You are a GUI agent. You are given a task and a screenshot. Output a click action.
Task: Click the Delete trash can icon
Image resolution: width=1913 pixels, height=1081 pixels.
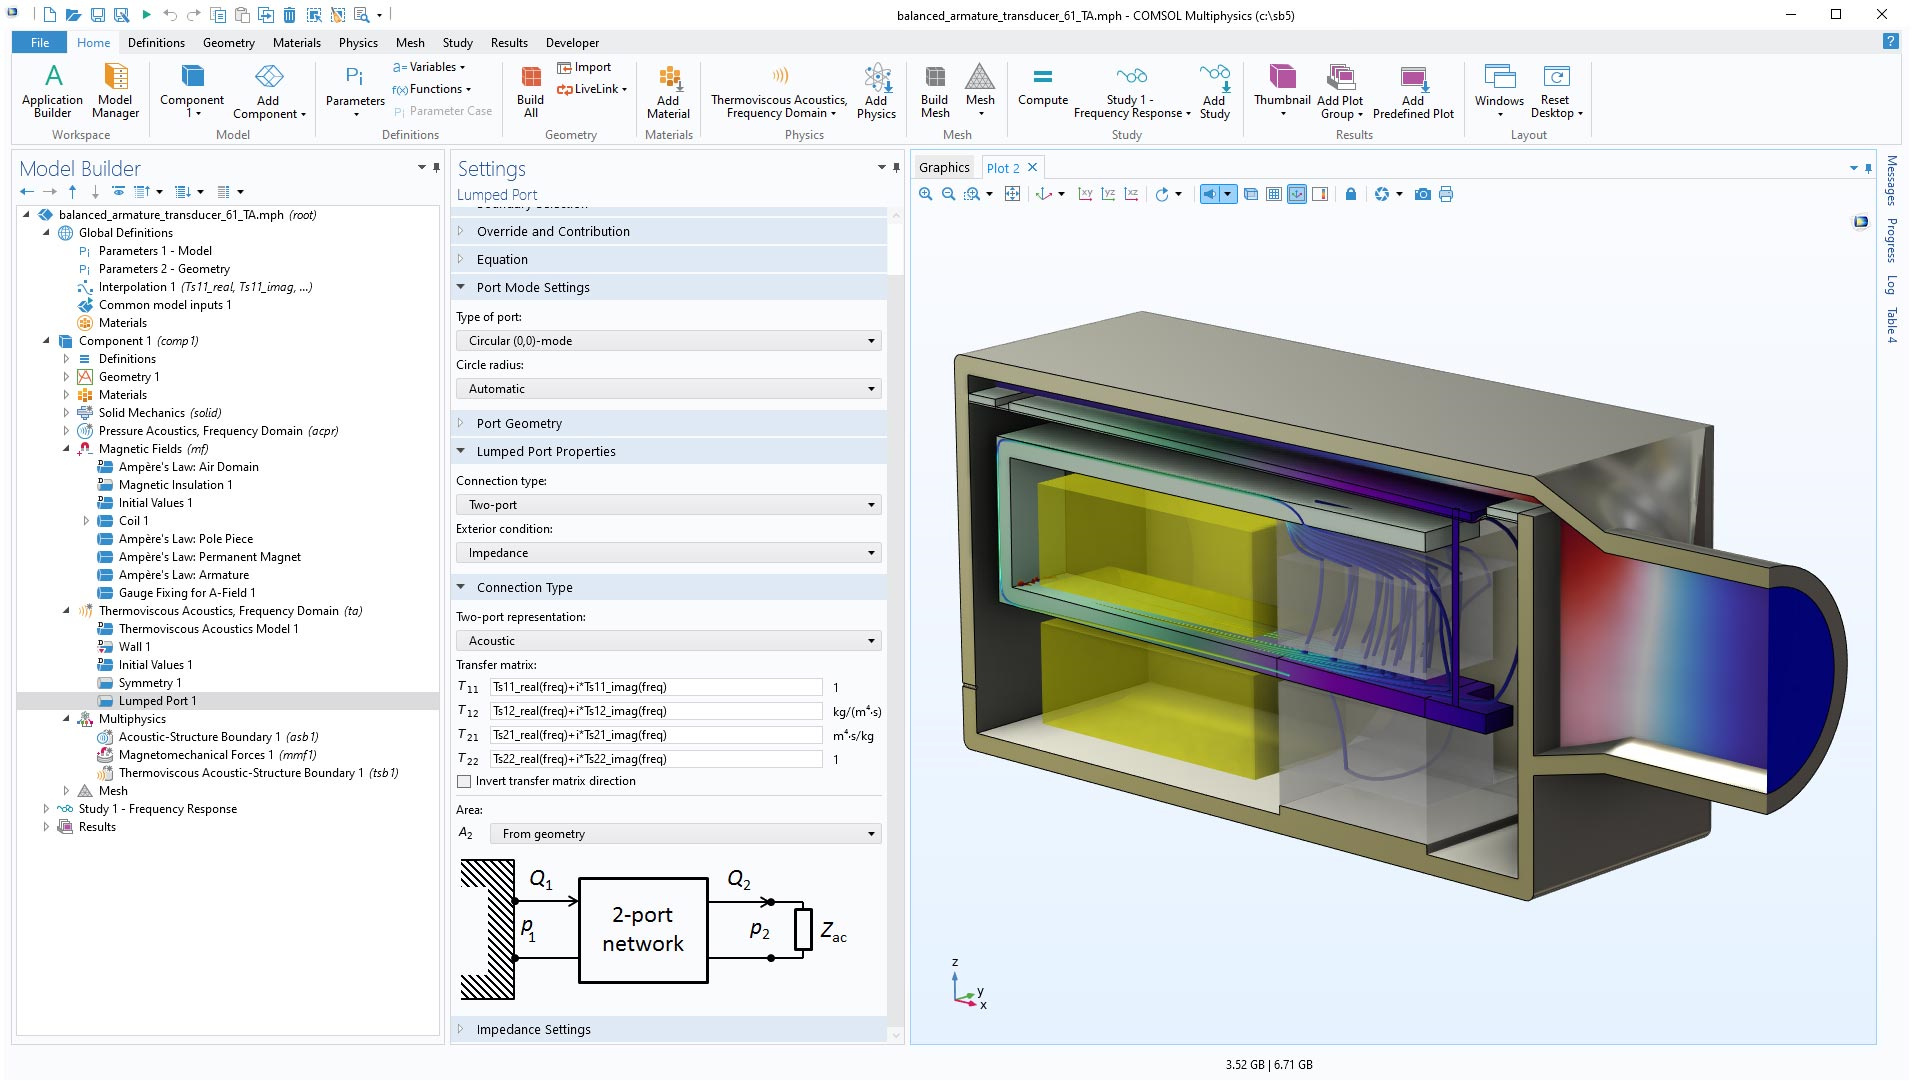289,15
